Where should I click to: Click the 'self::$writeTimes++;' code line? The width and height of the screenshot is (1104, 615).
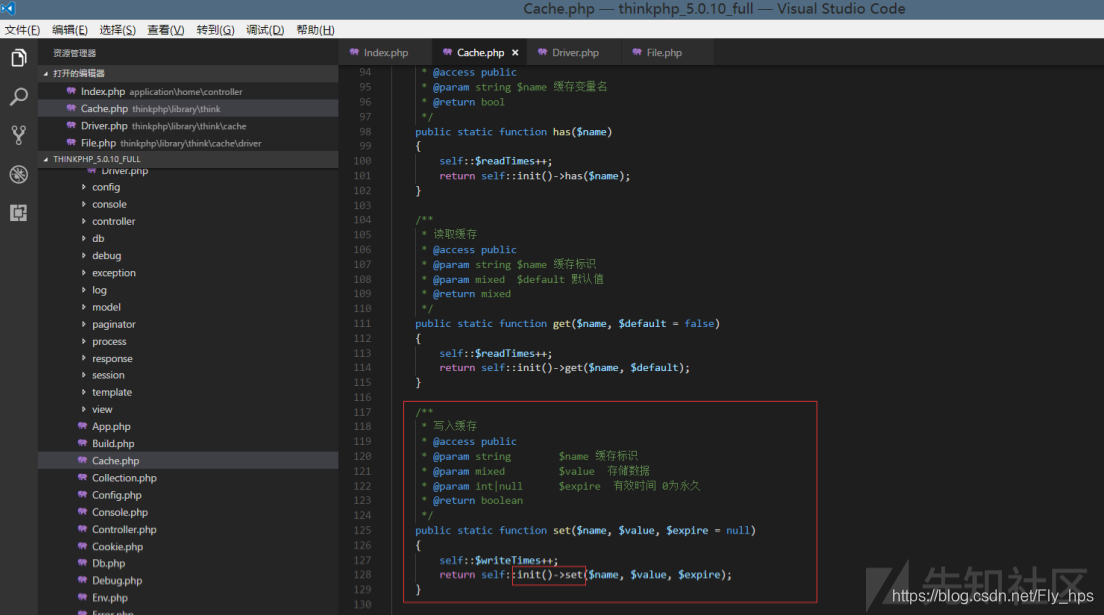coord(498,561)
